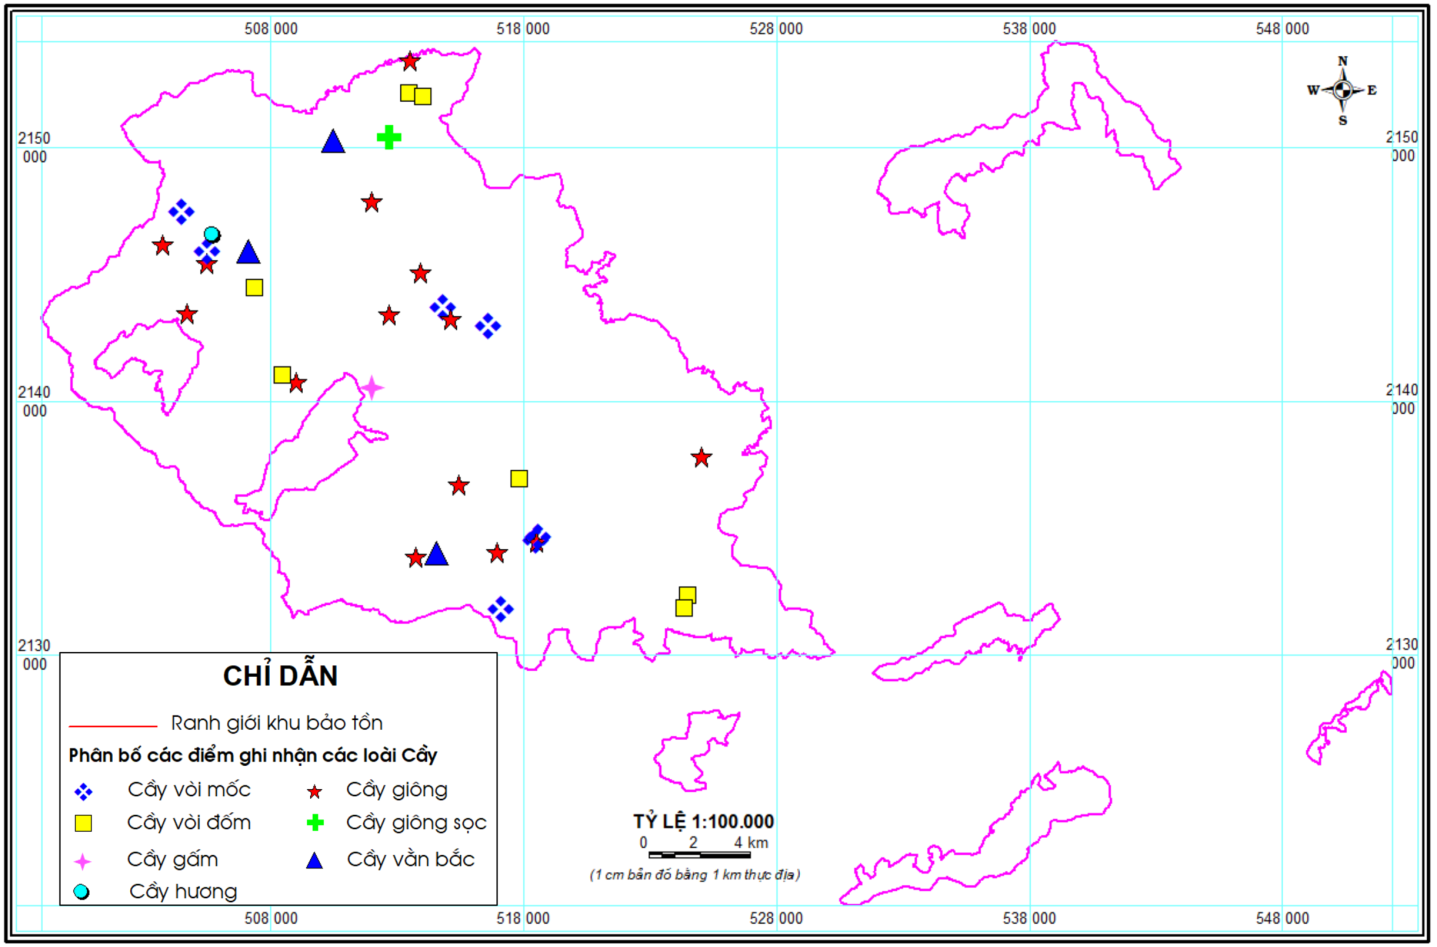
Task: Click the cyan circle marker on the map
Action: pos(211,234)
